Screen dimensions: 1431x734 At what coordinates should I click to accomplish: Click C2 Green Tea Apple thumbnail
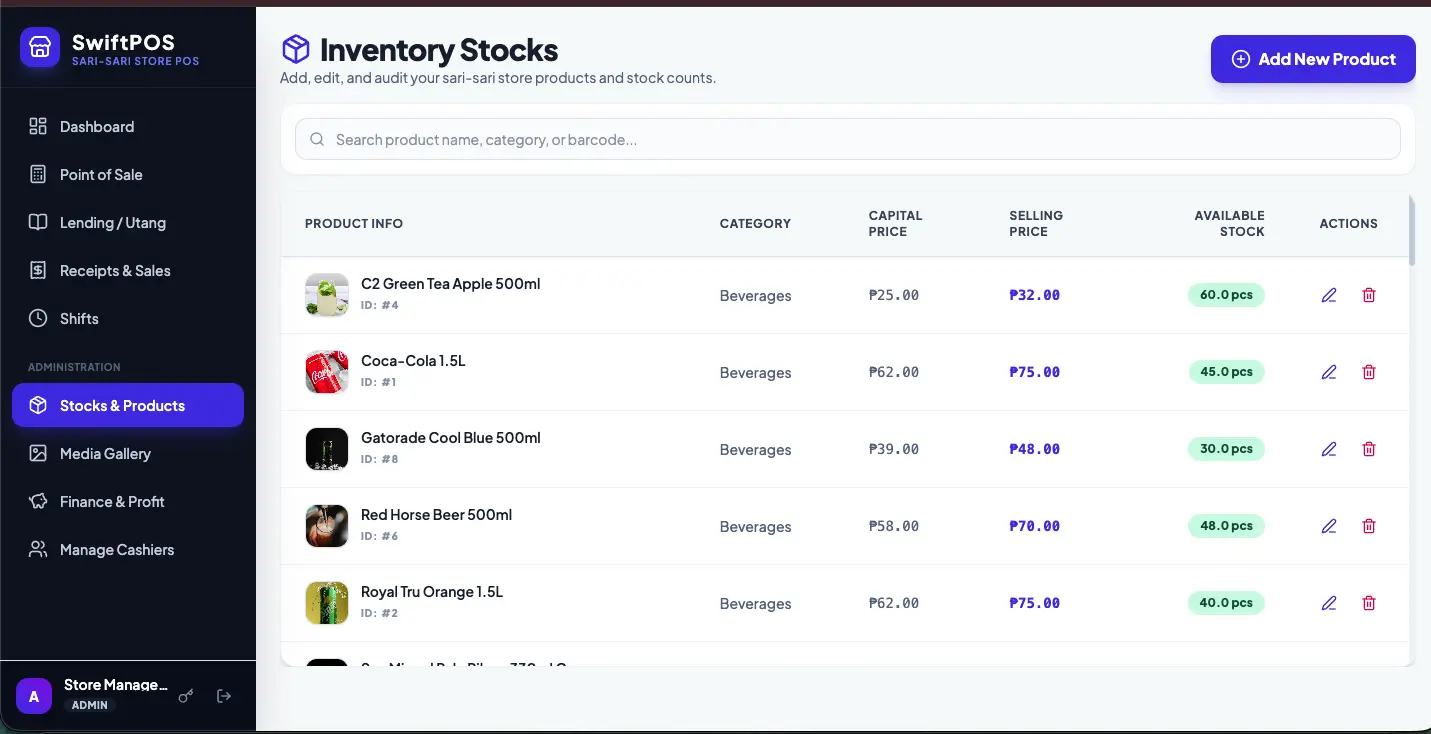[x=327, y=295]
